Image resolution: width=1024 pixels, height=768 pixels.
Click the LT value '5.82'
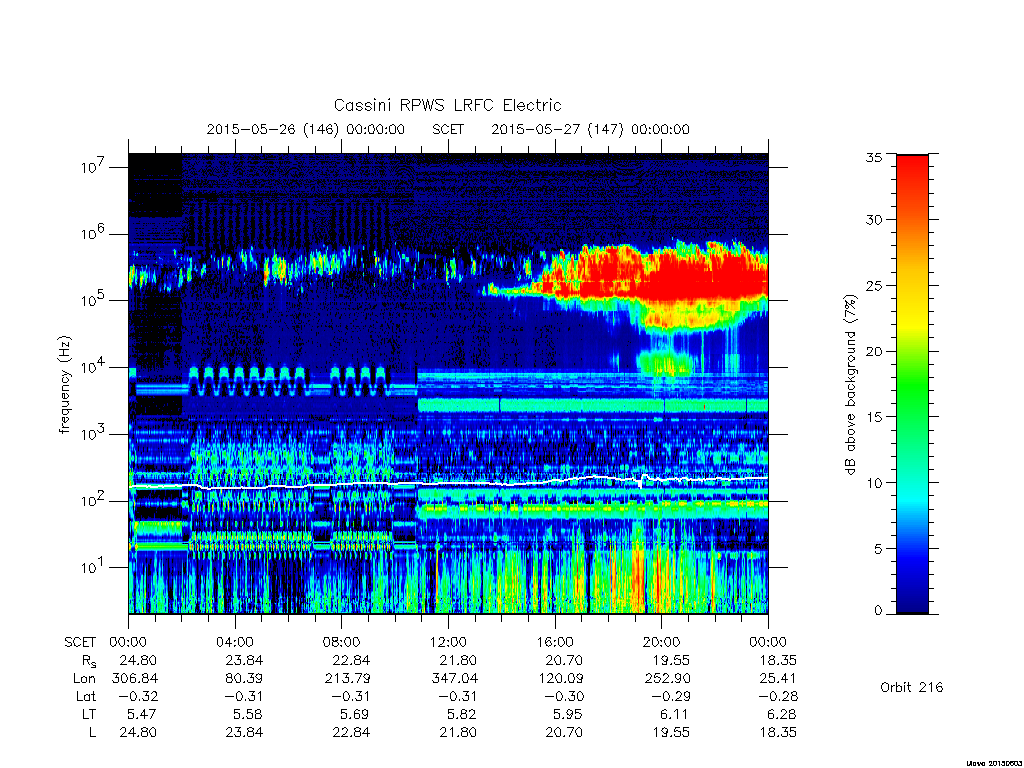[x=461, y=714]
